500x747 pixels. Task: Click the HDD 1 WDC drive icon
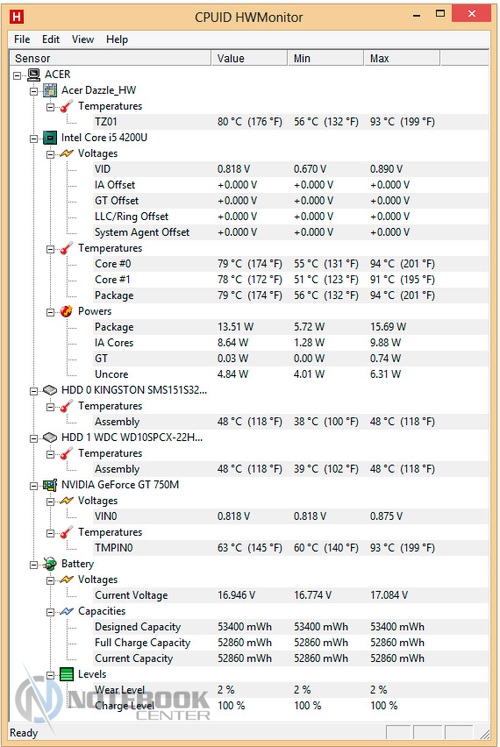(x=50, y=437)
